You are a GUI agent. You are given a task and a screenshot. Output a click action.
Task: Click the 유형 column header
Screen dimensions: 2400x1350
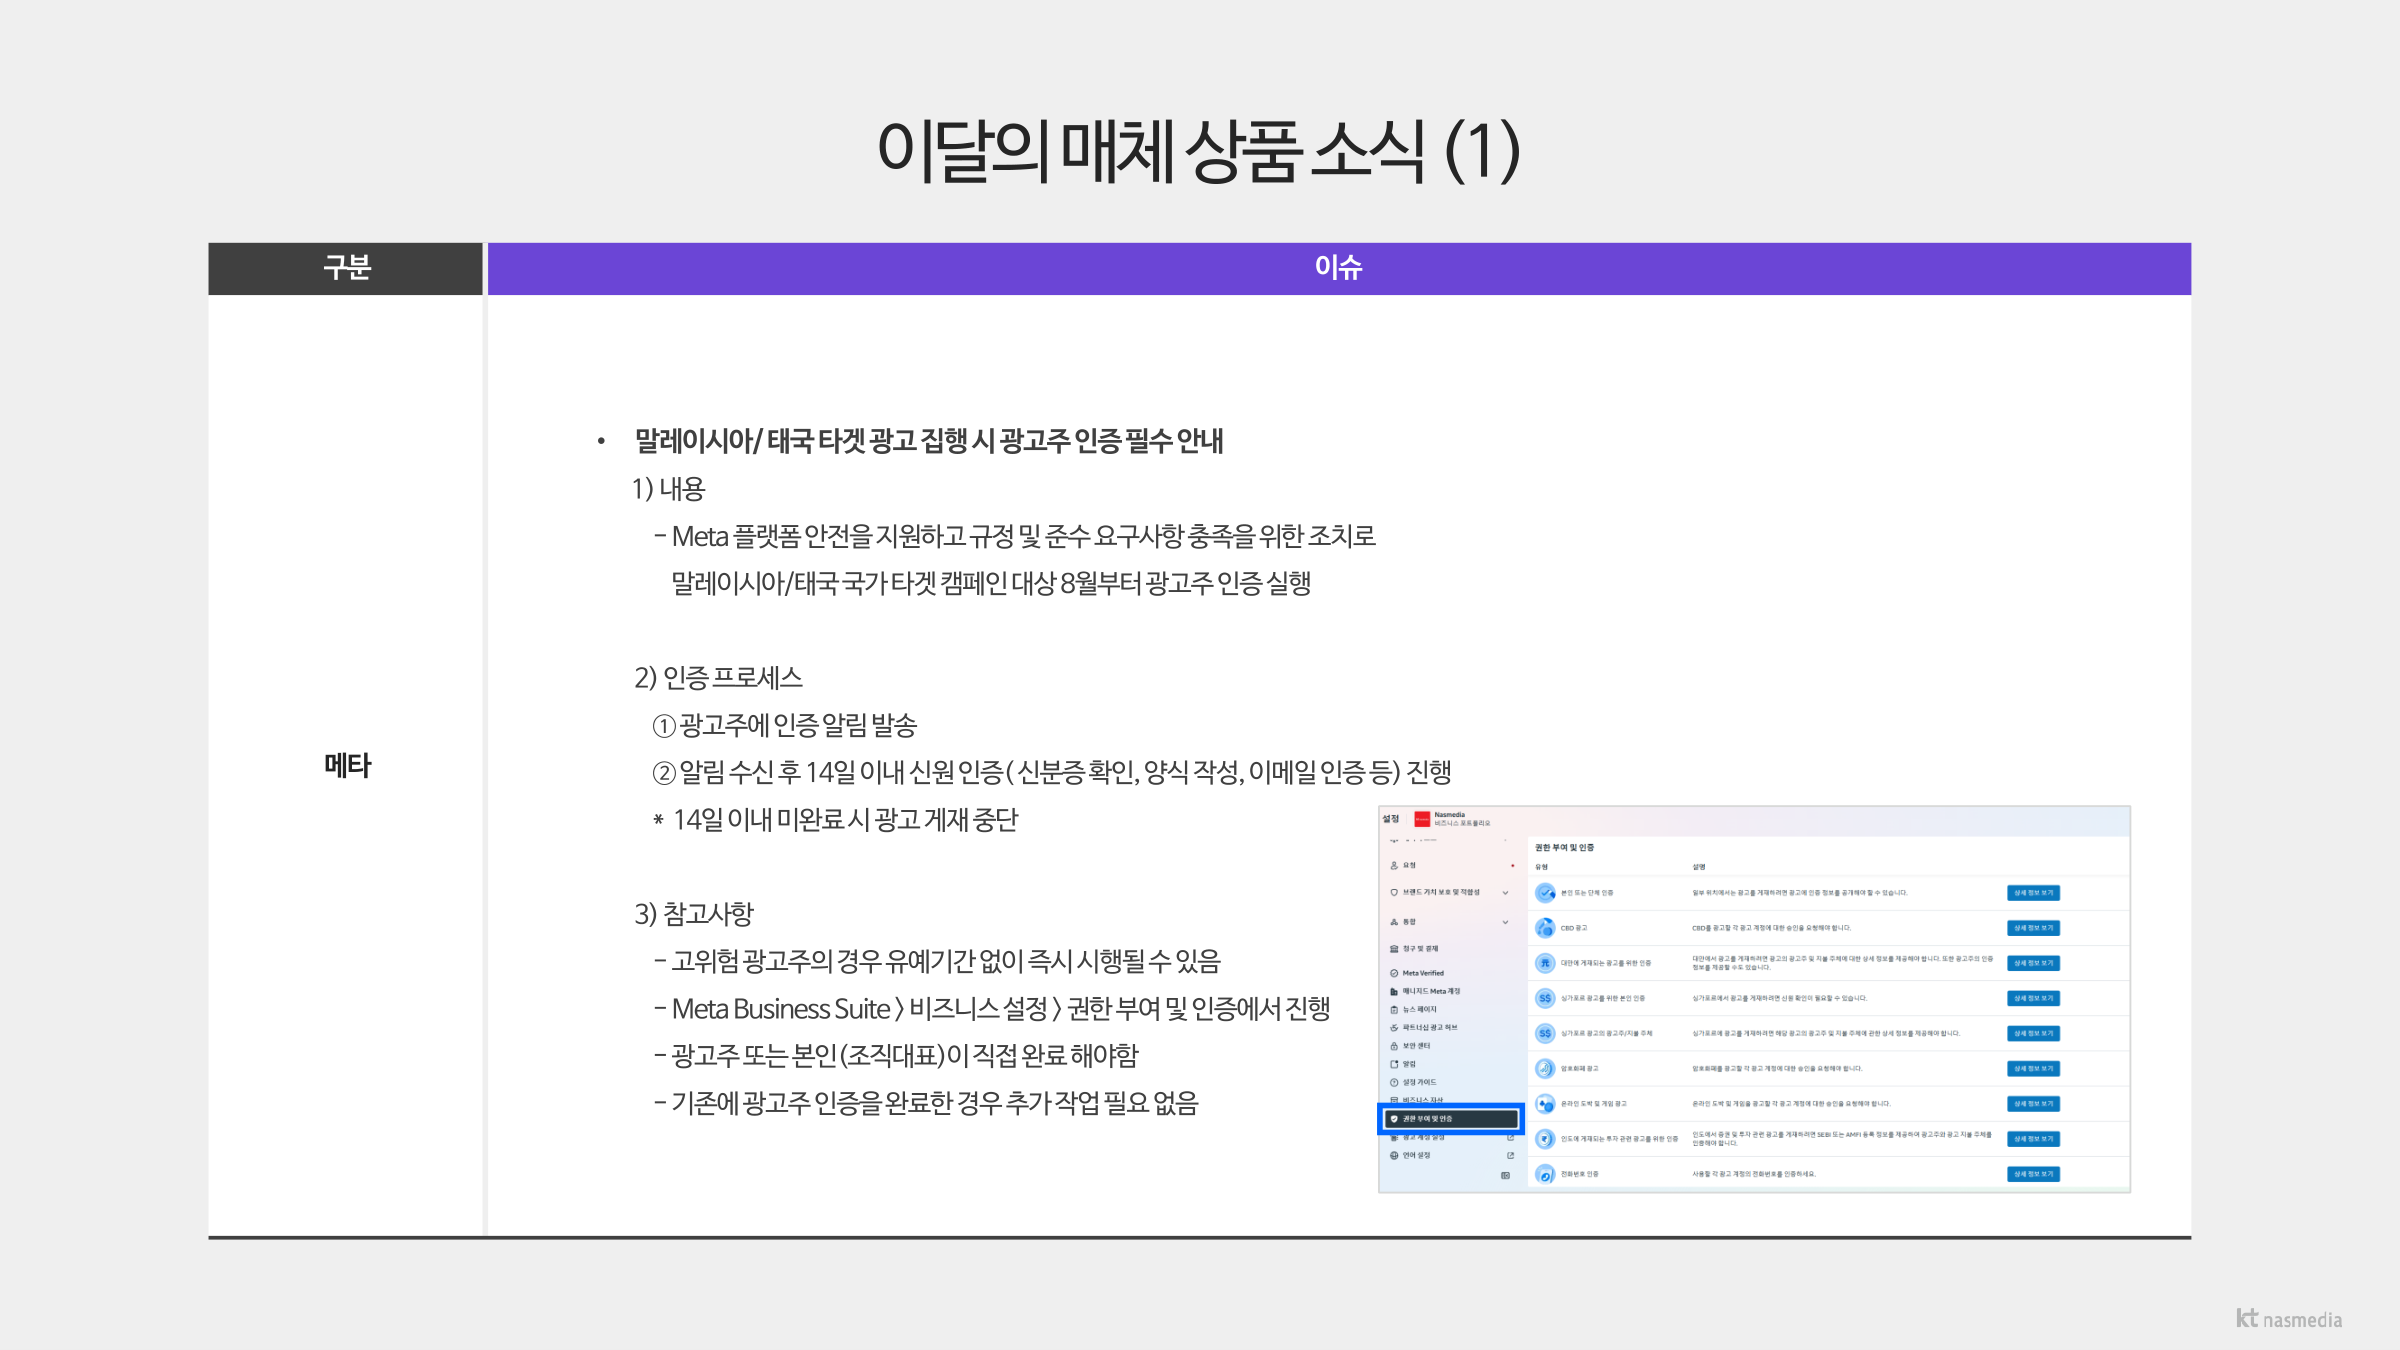click(x=1541, y=867)
